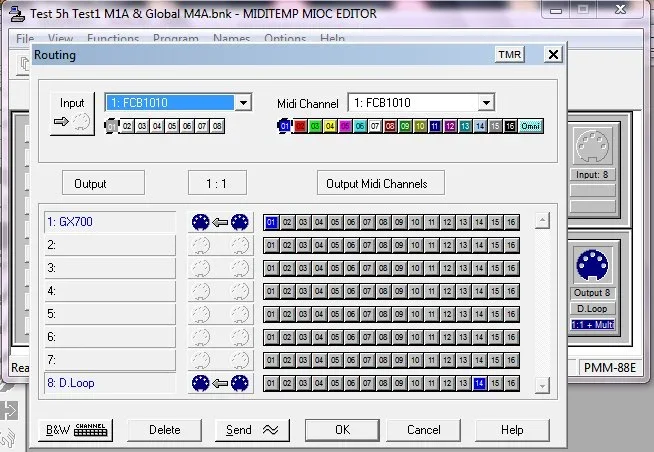Viewport: 654px width, 452px height.
Task: Click the Input 8 grey DIN connector icon
Action: pos(592,146)
